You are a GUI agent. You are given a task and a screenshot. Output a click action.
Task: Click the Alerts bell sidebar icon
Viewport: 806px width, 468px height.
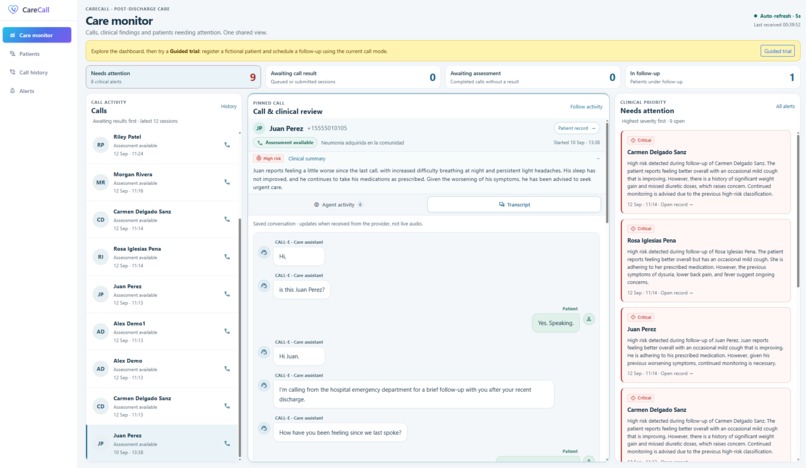pos(12,91)
